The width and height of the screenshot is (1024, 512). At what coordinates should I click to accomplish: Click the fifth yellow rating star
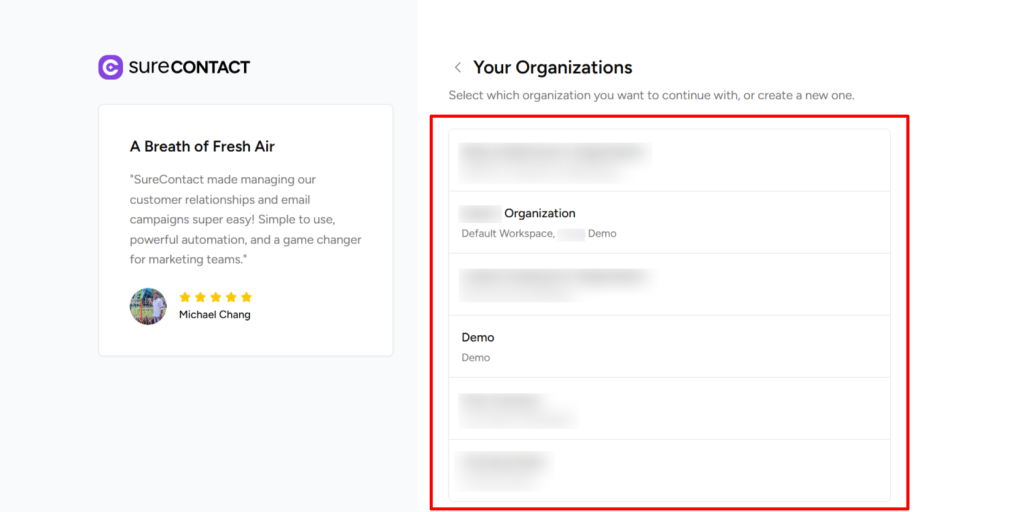[246, 297]
